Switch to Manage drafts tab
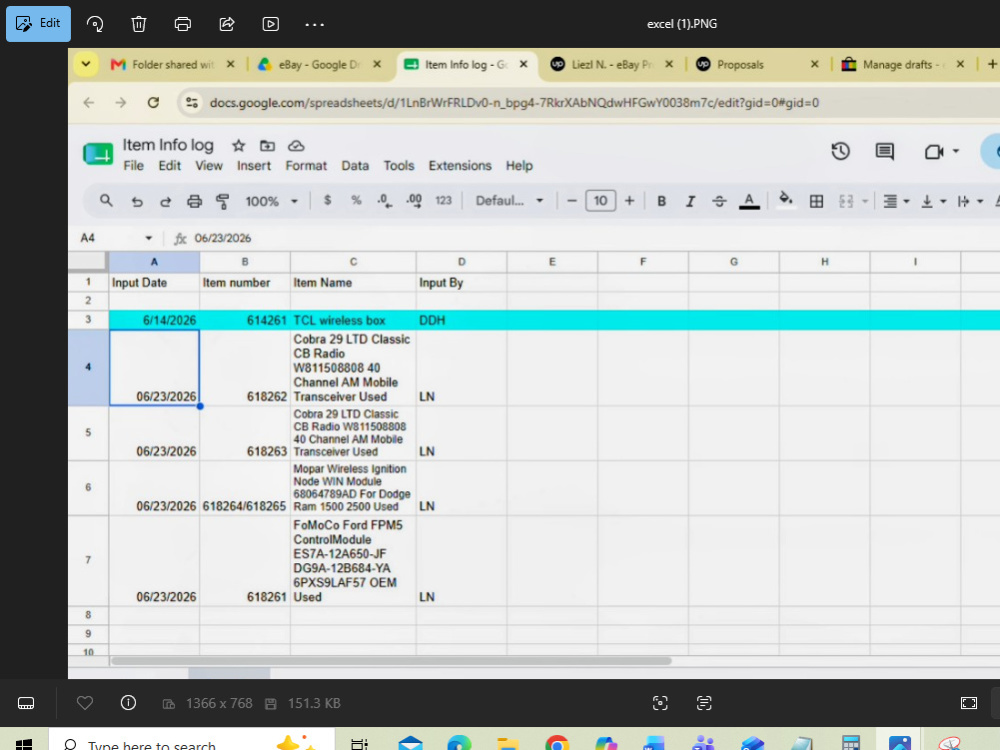The height and width of the screenshot is (750, 1000). point(903,64)
